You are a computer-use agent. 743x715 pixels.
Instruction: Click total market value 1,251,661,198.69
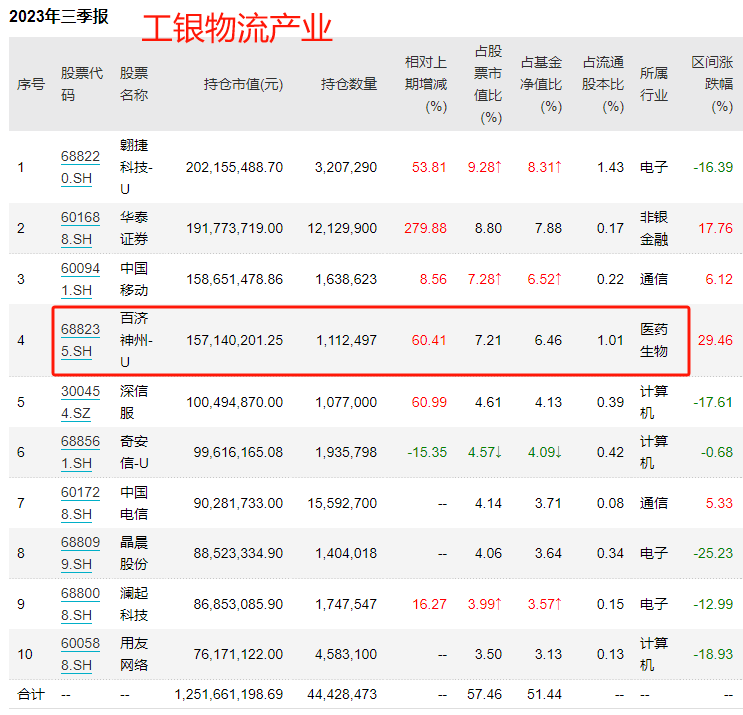coord(228,695)
